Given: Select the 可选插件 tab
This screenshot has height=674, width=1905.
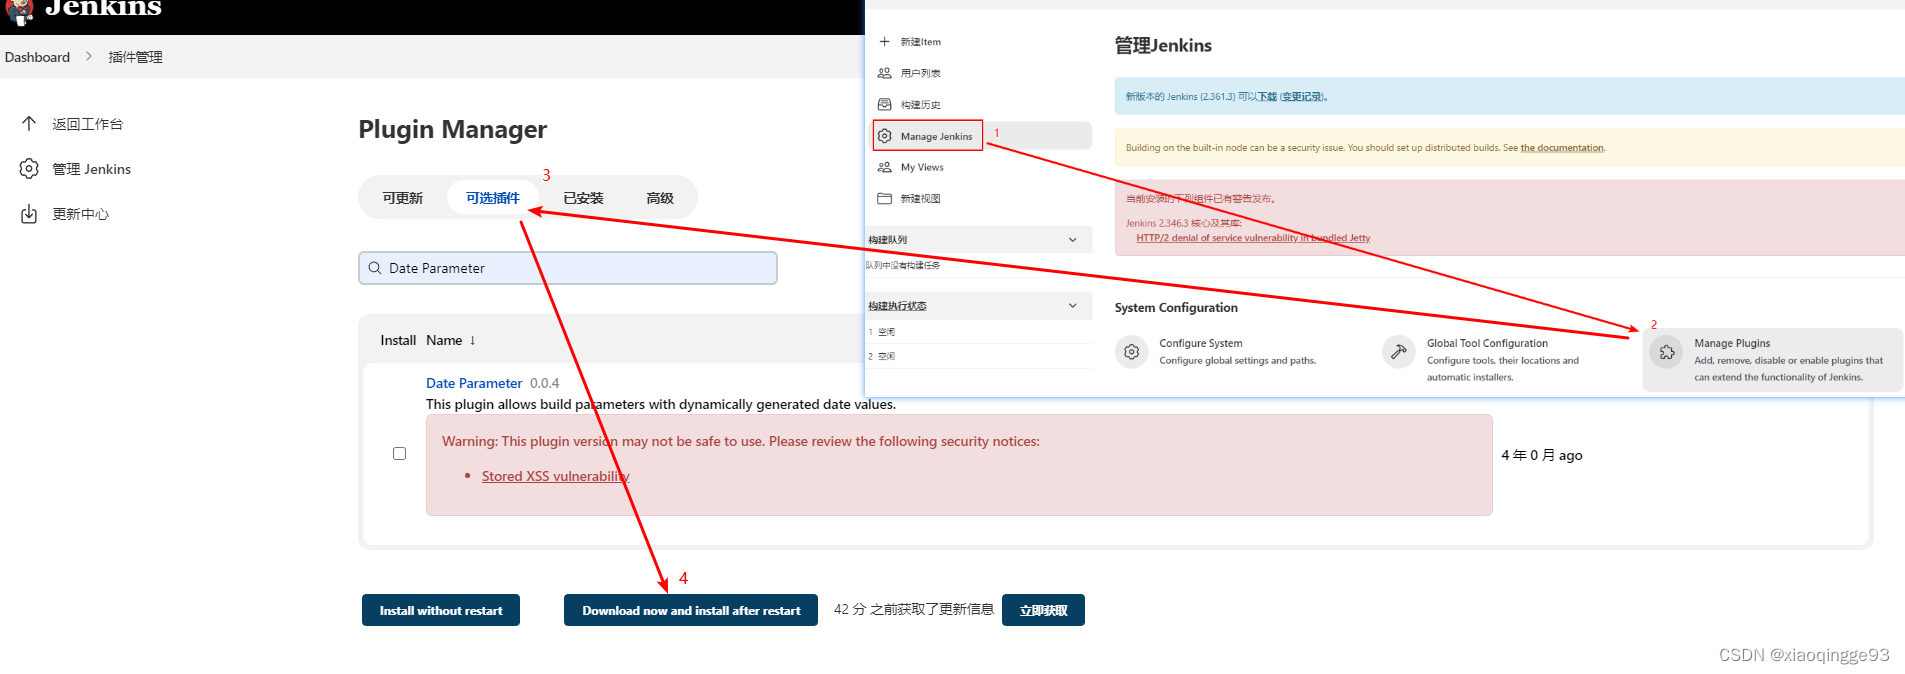Looking at the screenshot, I should click(492, 198).
